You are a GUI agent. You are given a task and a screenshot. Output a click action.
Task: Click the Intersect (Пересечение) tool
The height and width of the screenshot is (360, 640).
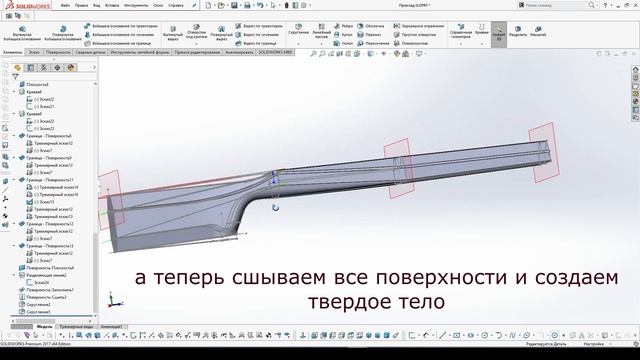pos(373,43)
